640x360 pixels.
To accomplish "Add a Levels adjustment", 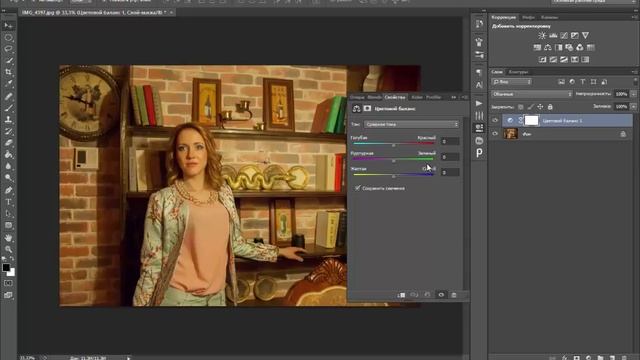I will pyautogui.click(x=553, y=36).
